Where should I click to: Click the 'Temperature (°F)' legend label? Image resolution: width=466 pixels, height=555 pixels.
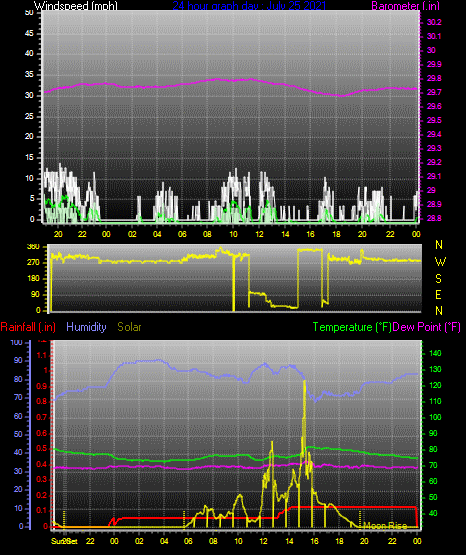(352, 327)
